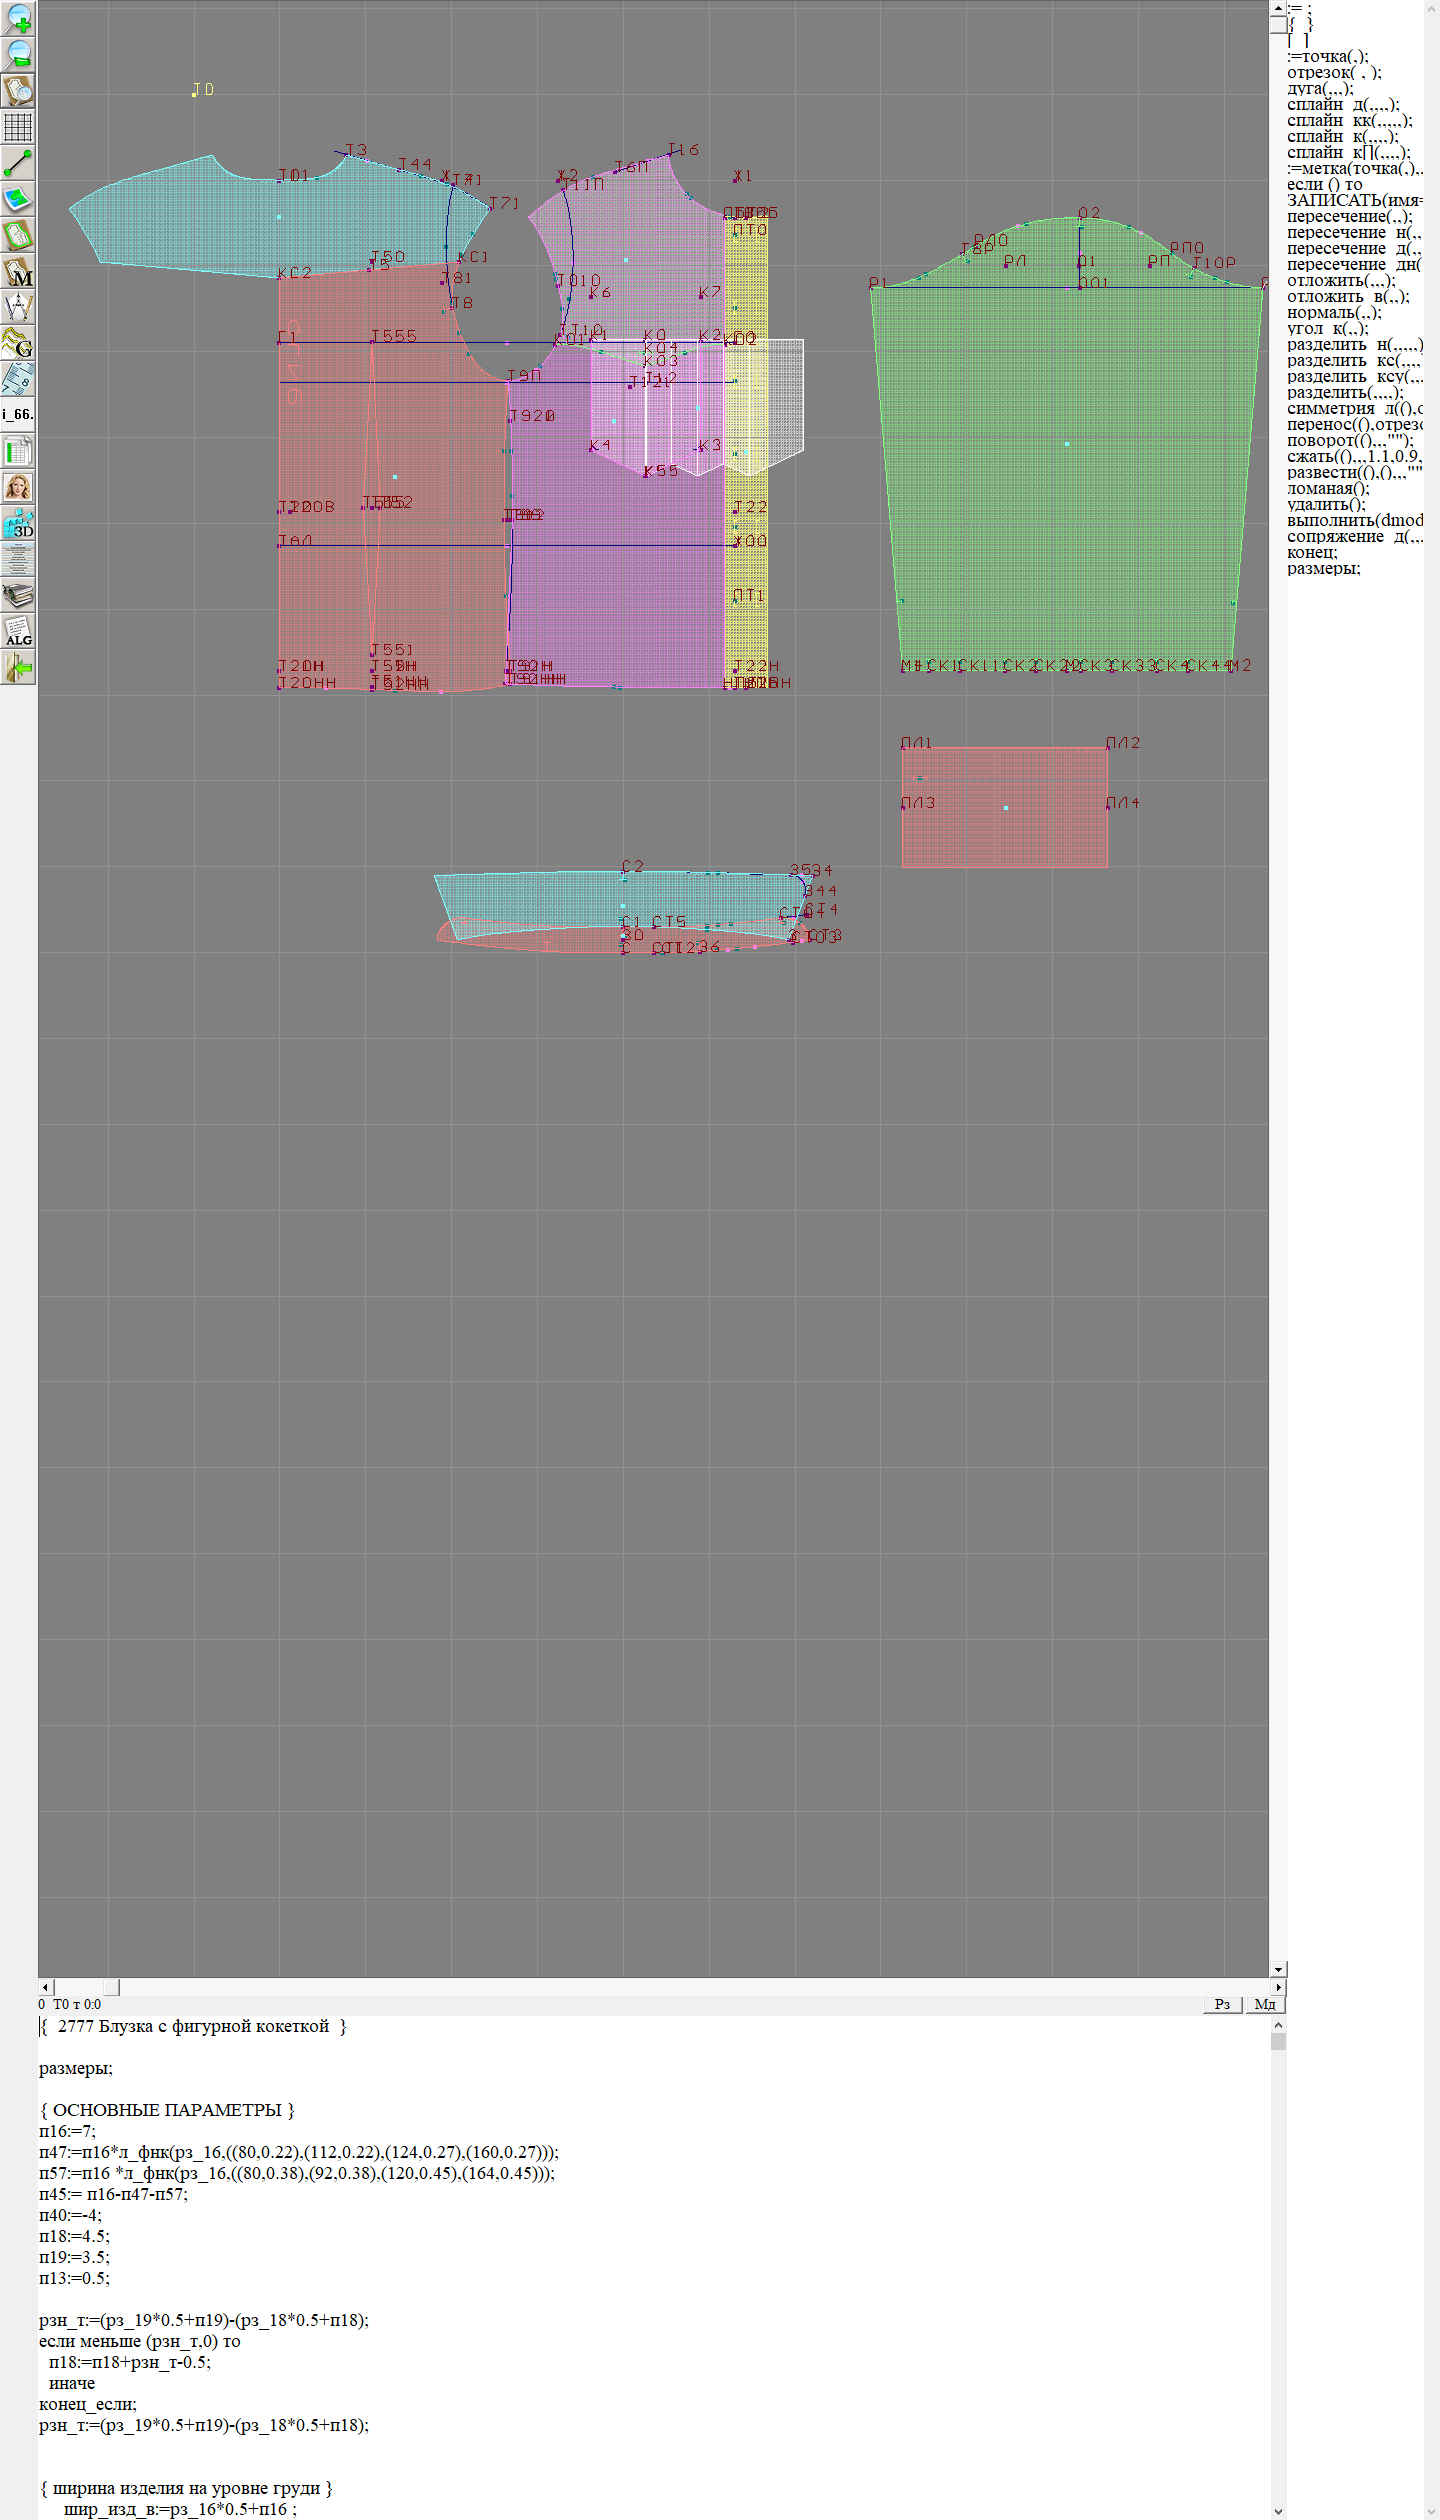Click the canvas horizontal scrollbar right arrow

1278,1987
